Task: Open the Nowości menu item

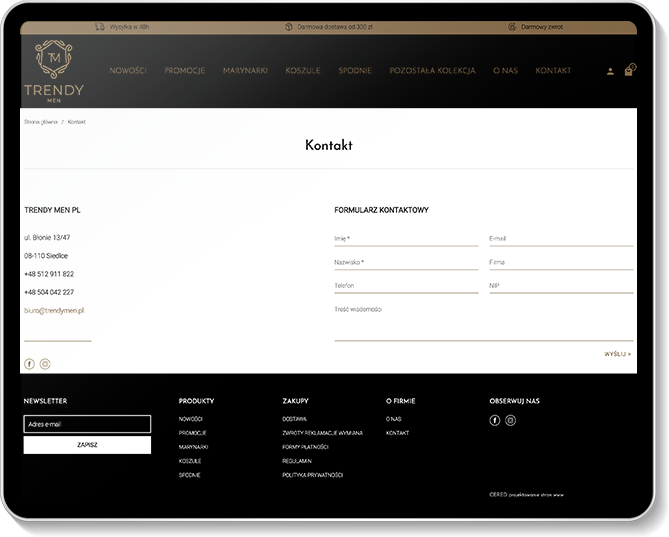Action: click(x=128, y=71)
